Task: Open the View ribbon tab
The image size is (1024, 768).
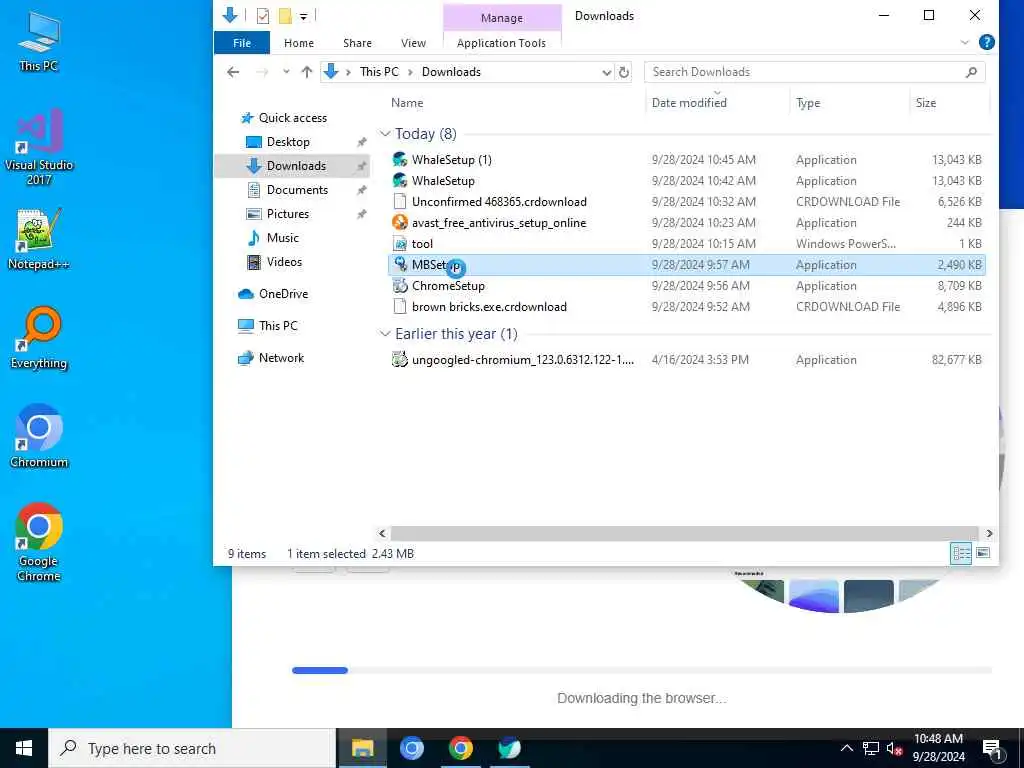Action: pos(413,43)
